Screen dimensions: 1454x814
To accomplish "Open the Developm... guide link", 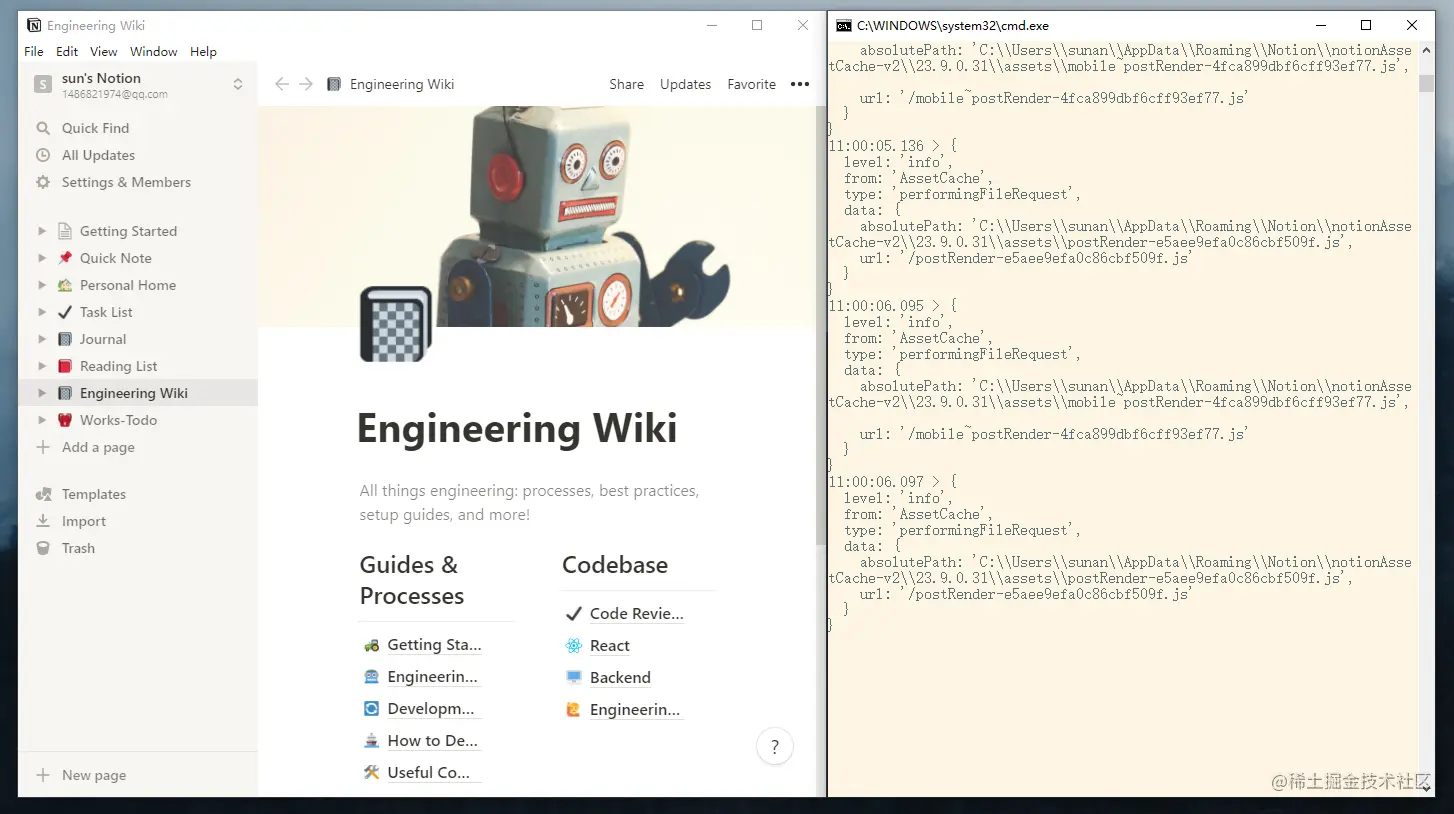I will (x=431, y=709).
